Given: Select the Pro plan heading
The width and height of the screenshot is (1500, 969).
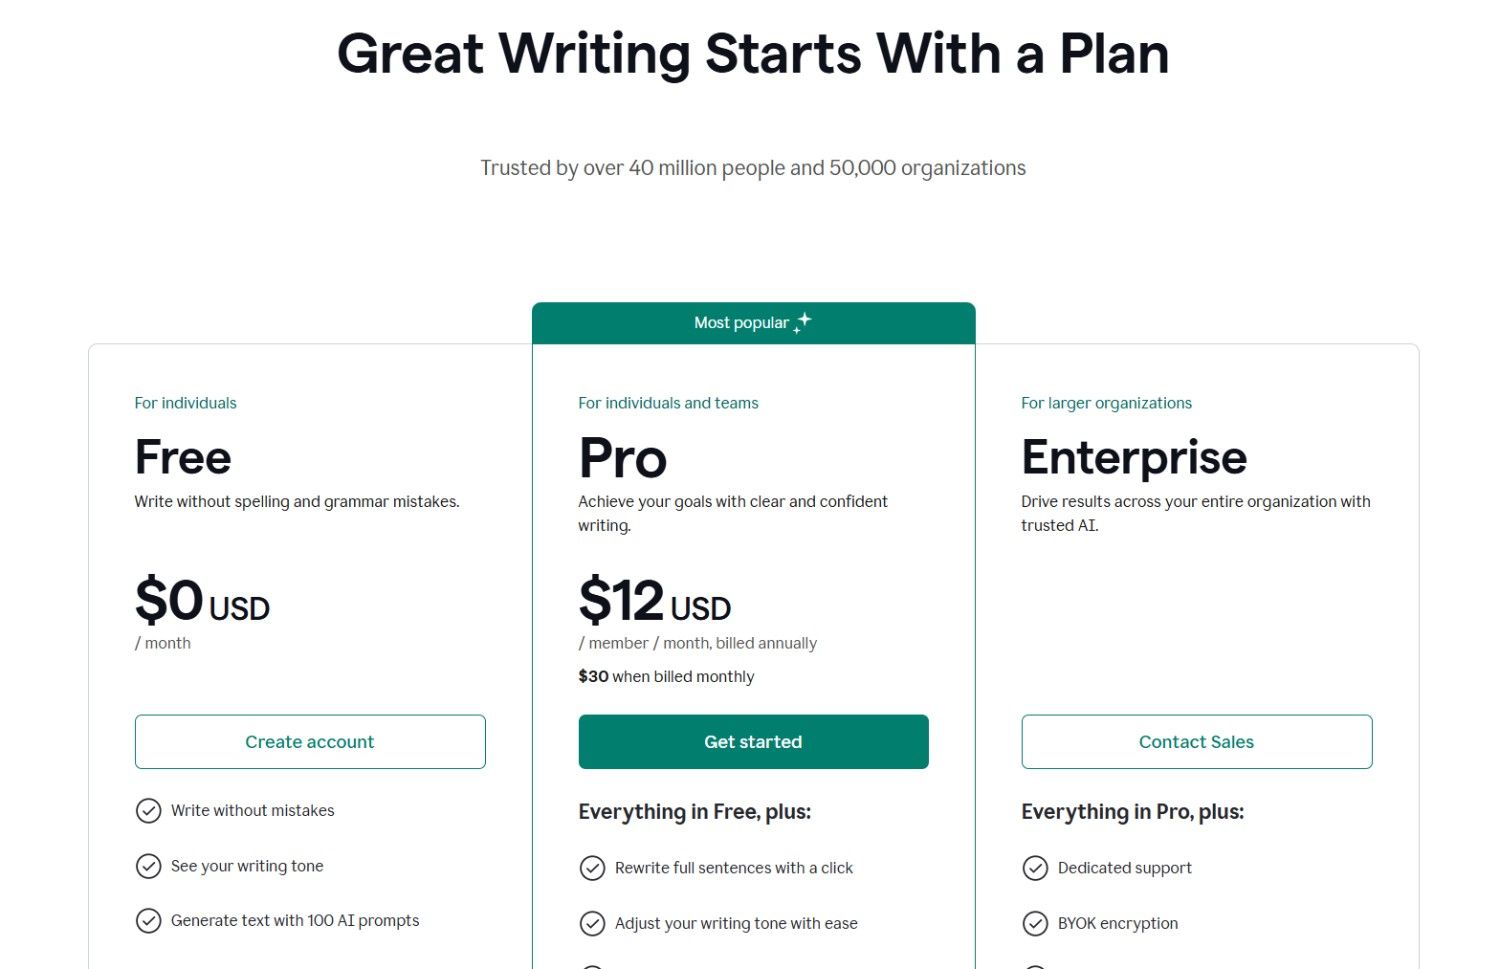Looking at the screenshot, I should coord(622,458).
